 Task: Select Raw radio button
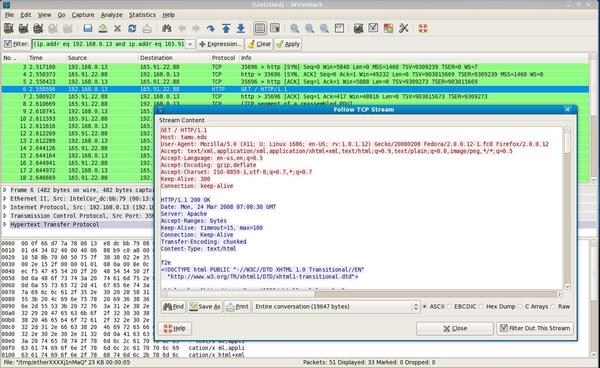[553, 307]
